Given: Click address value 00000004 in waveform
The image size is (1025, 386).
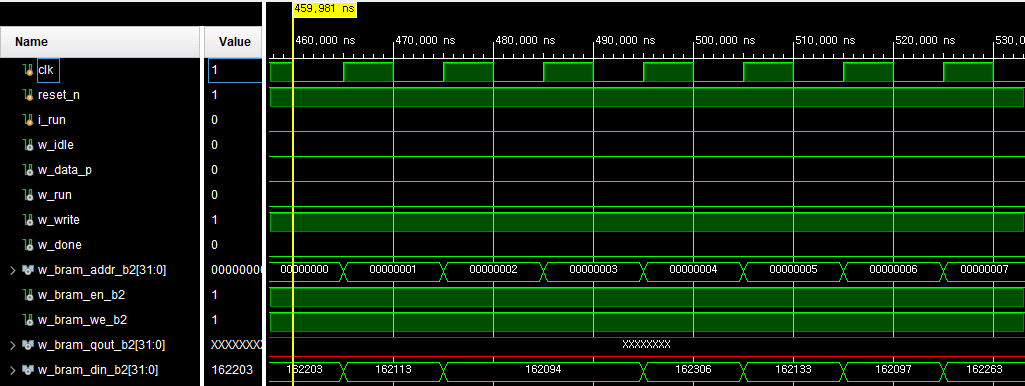Looking at the screenshot, I should point(693,270).
